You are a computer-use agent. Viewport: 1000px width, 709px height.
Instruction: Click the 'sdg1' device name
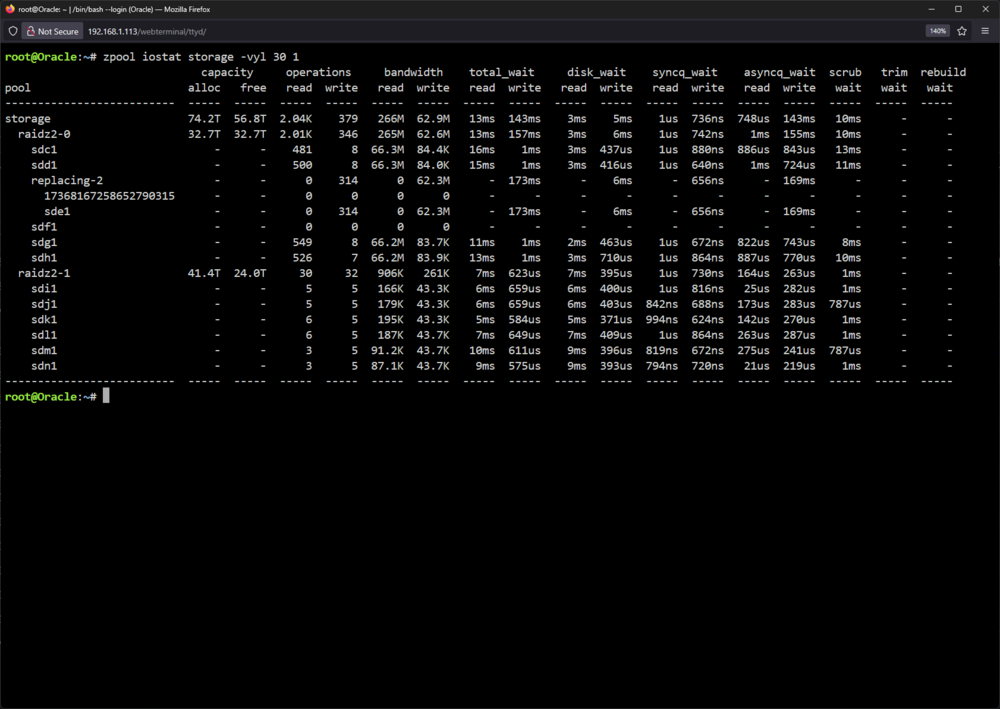point(44,242)
